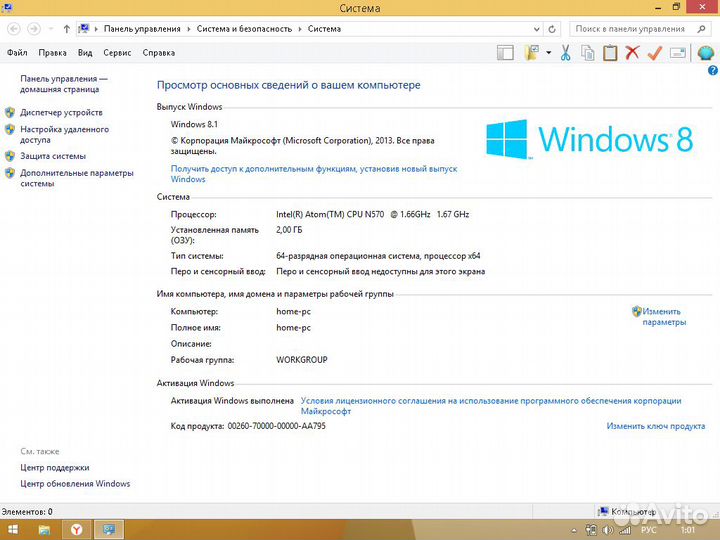The width and height of the screenshot is (720, 540).
Task: Click the computer icon in the address bar
Action: pyautogui.click(x=84, y=29)
